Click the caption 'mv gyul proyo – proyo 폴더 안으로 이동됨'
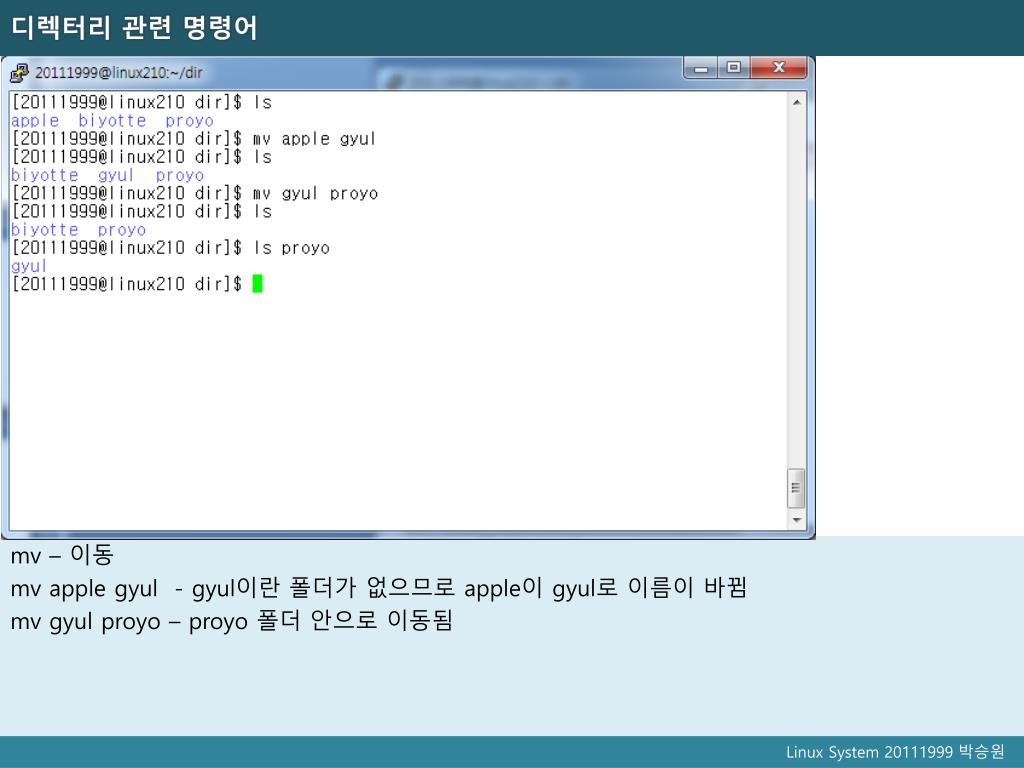Screen dimensions: 1024x768 231,620
